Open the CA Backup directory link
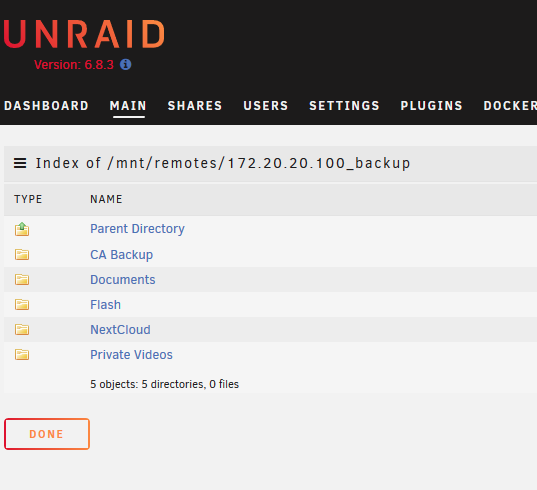Image resolution: width=537 pixels, height=490 pixels. pos(122,255)
